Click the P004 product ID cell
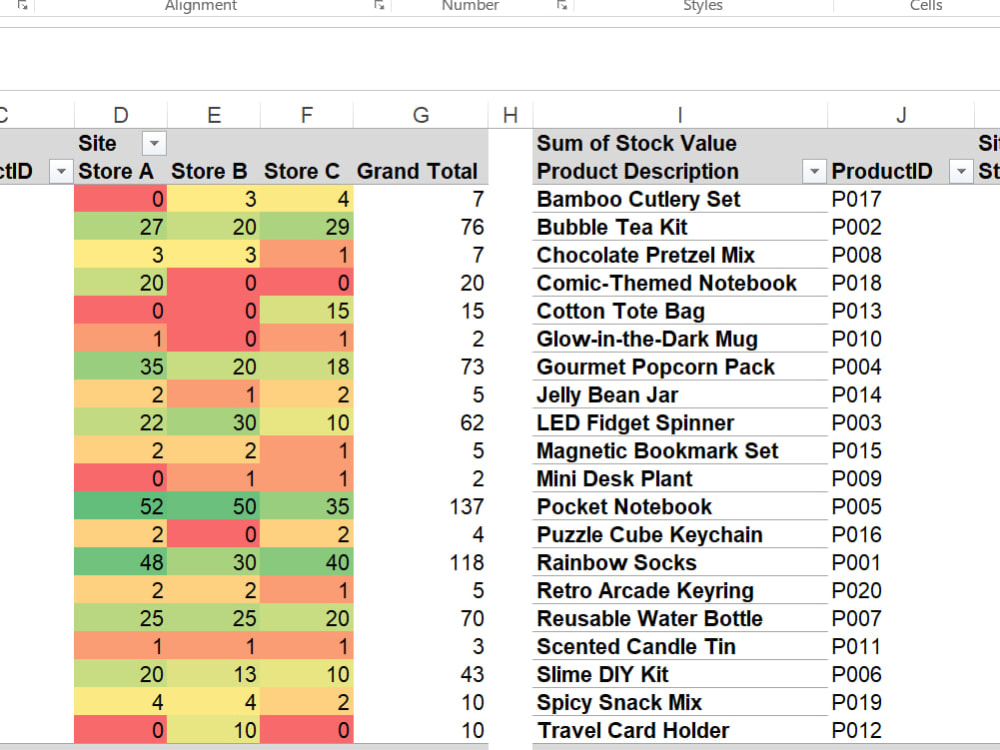The height and width of the screenshot is (750, 1000). point(901,367)
